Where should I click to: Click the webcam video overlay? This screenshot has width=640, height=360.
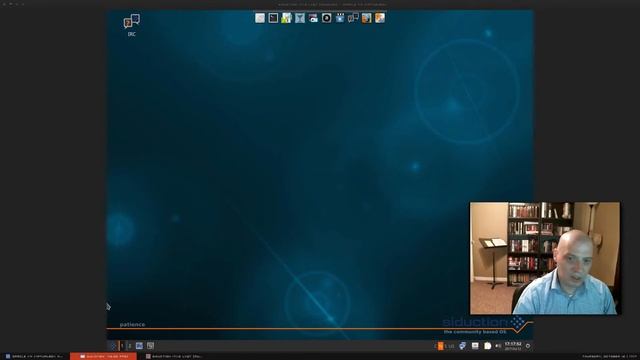[x=545, y=258]
